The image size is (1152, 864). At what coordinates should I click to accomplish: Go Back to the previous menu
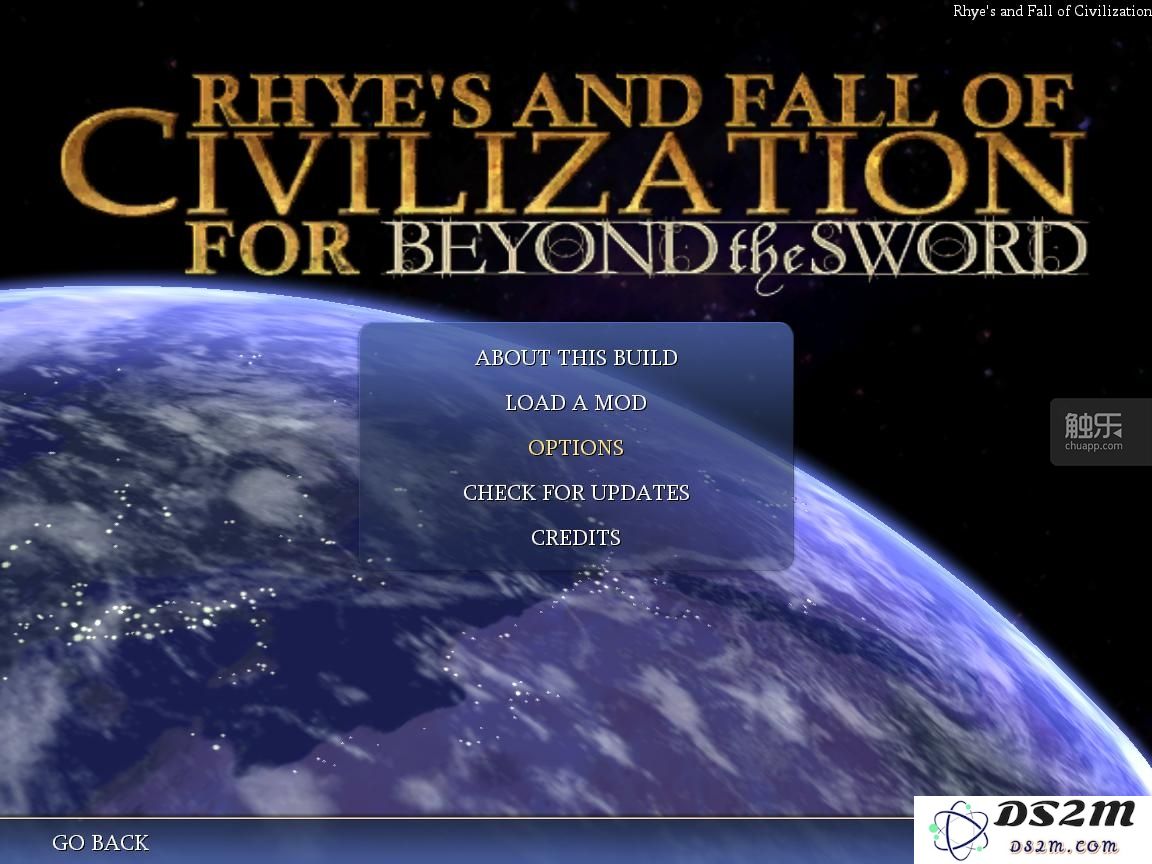pos(101,843)
